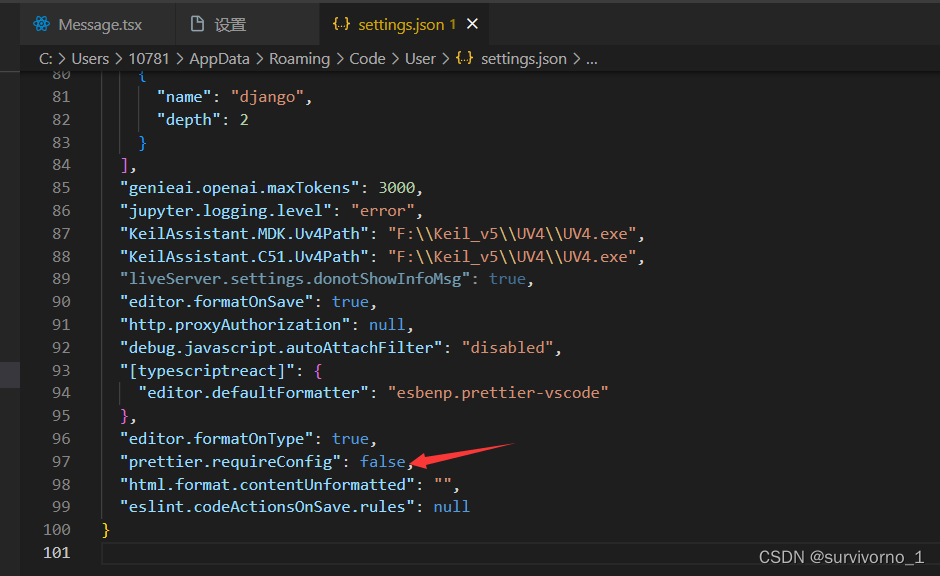Place cursor on "name" key

pos(183,97)
